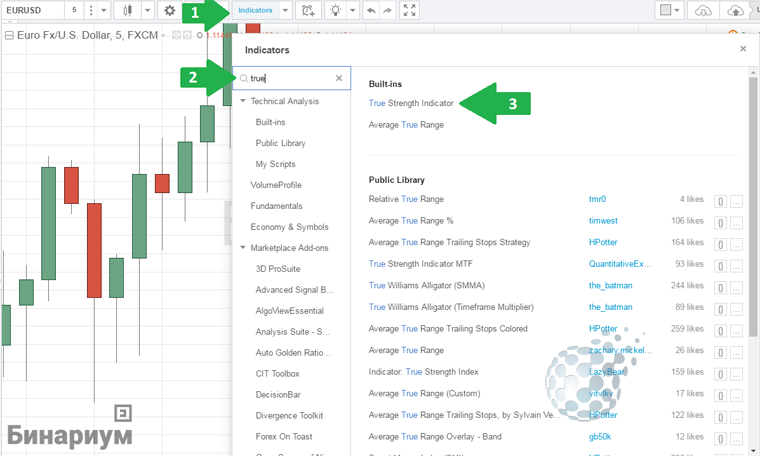Viewport: 760px width, 456px height.
Task: Collapse the Euro Fx/U.S. Dollar legend
Action: point(9,35)
